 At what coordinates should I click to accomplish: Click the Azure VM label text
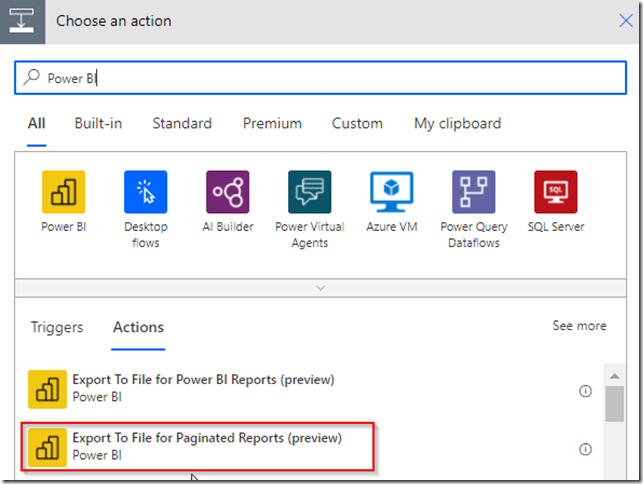tap(392, 227)
